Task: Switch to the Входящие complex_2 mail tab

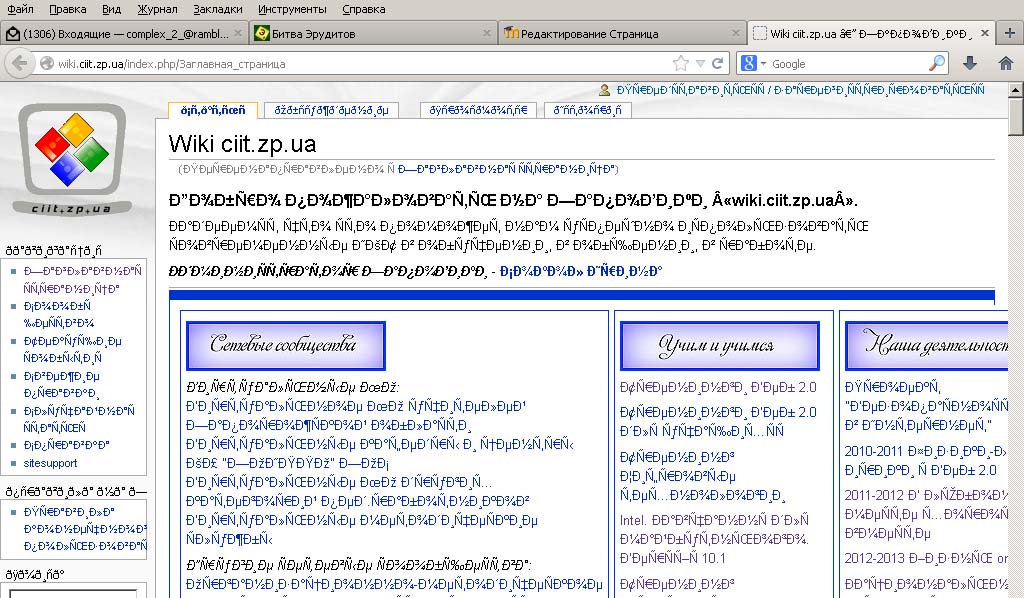Action: point(124,33)
